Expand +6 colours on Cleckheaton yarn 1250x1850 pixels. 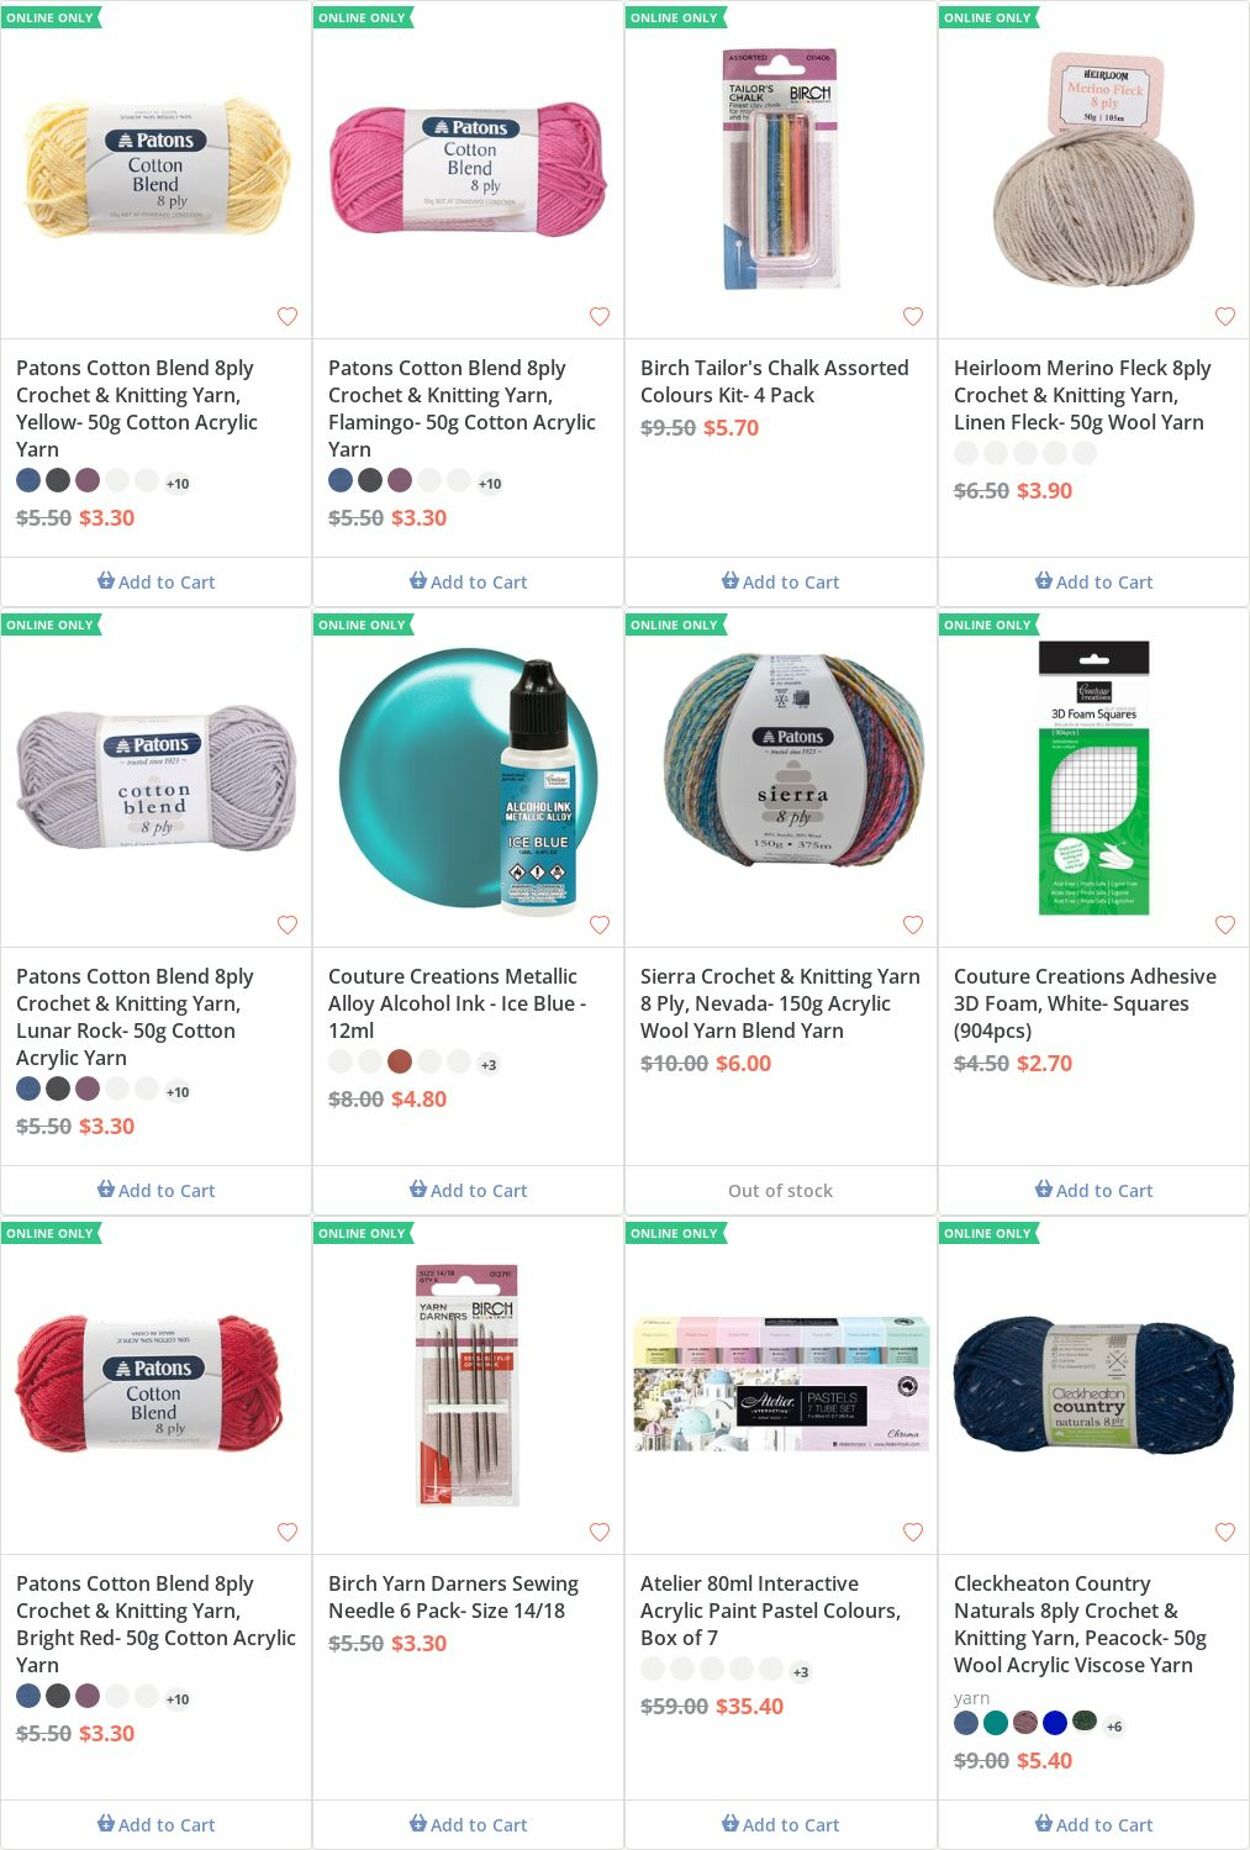click(x=1114, y=1726)
